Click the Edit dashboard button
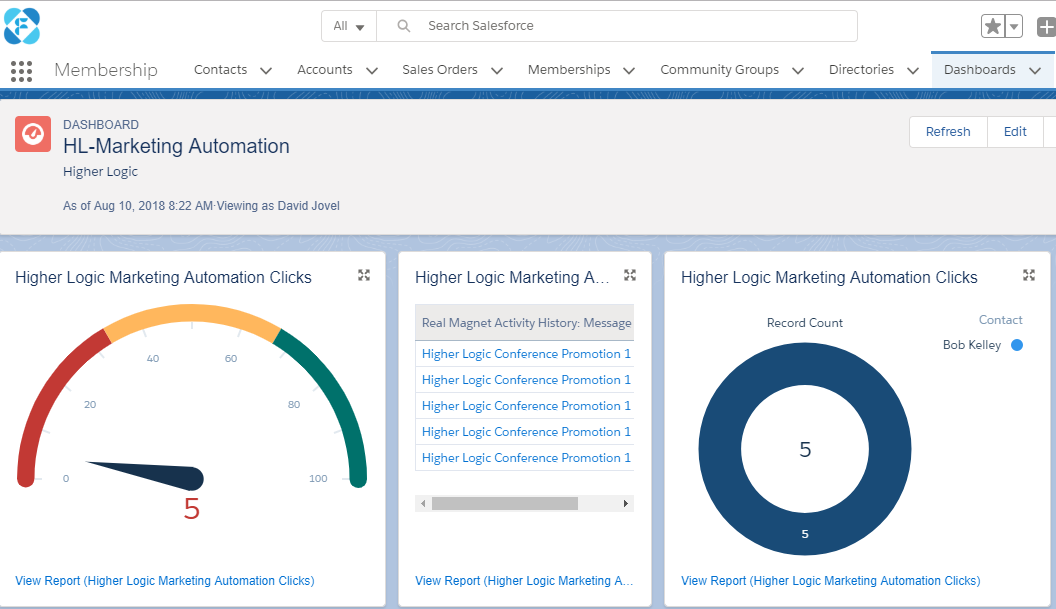 tap(1015, 131)
